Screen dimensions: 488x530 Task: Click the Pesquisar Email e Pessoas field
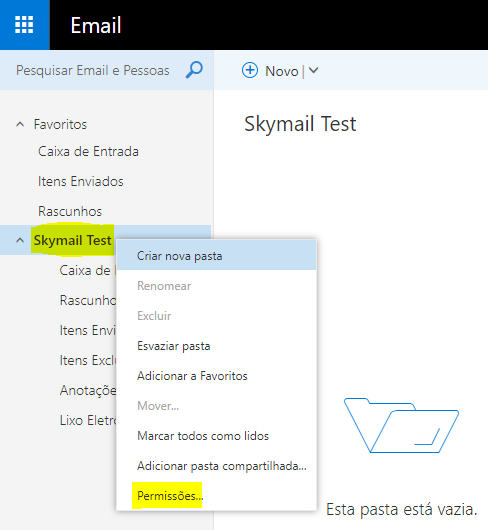93,70
